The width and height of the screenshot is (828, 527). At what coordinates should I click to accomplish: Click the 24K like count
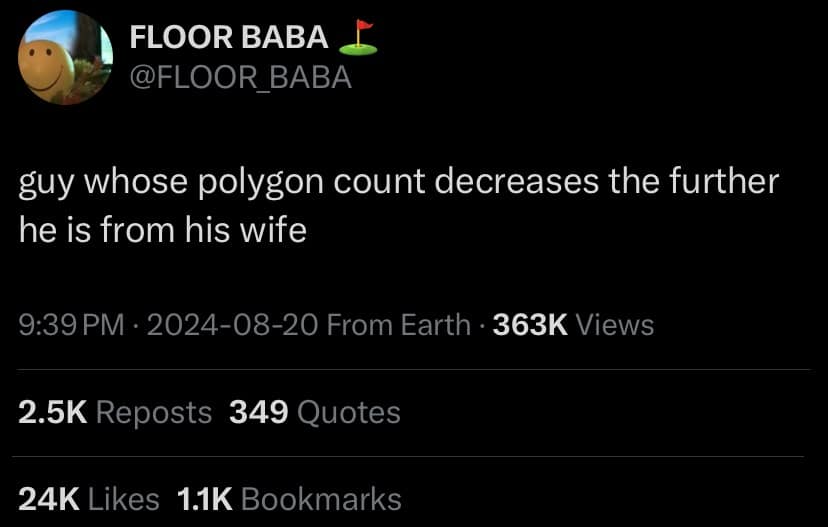pos(48,498)
